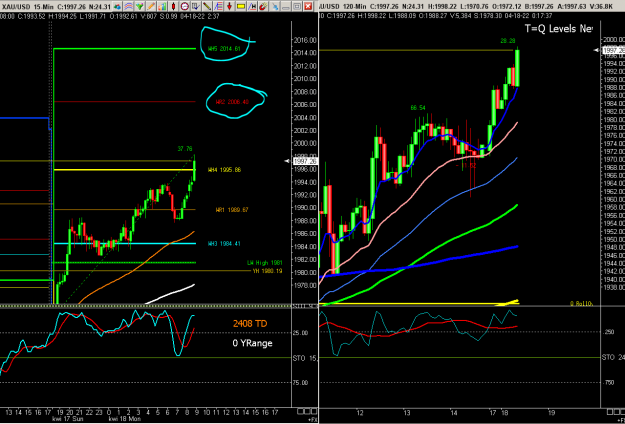Click date 19 on 120-Min time axis

click(x=552, y=412)
